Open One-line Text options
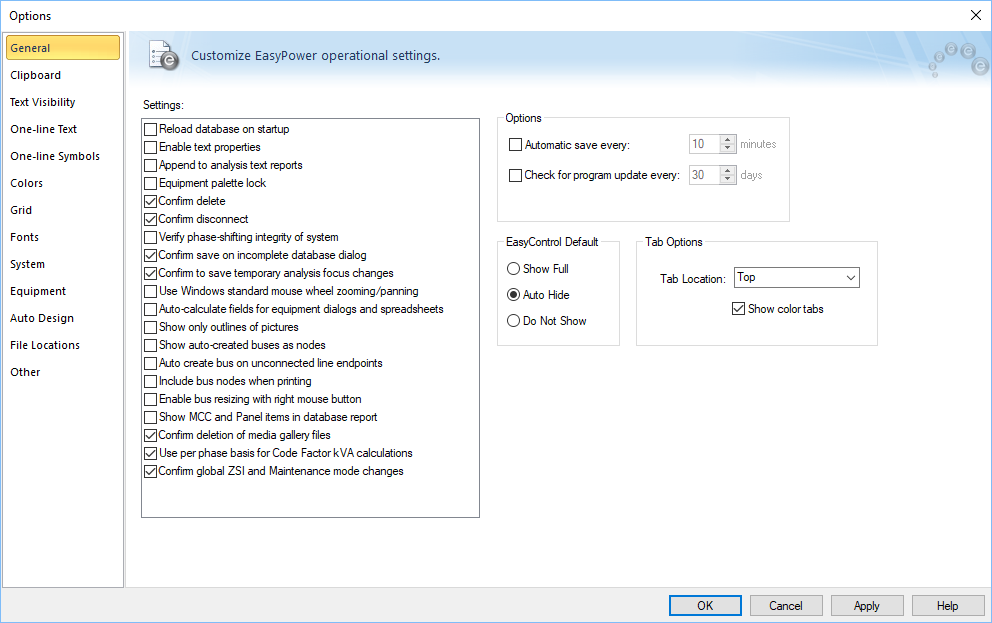 [43, 129]
